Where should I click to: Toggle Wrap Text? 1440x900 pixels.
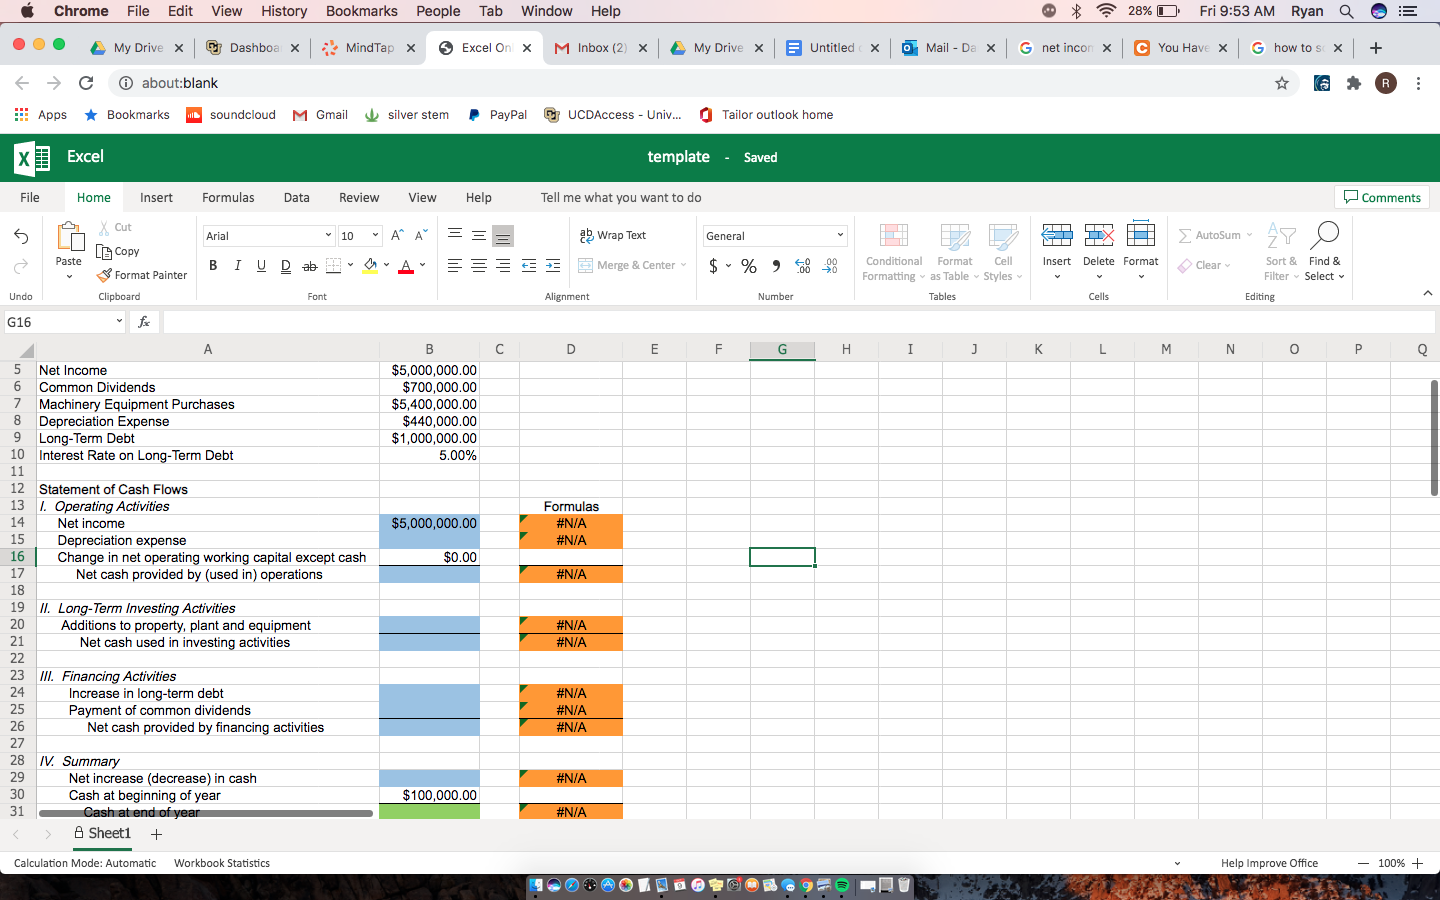coord(613,235)
